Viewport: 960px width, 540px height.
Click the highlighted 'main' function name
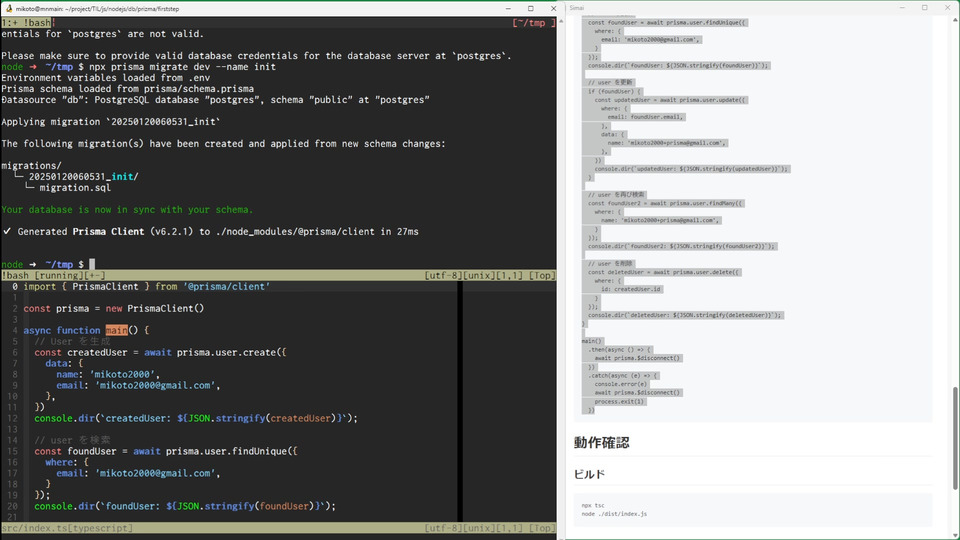tap(116, 330)
